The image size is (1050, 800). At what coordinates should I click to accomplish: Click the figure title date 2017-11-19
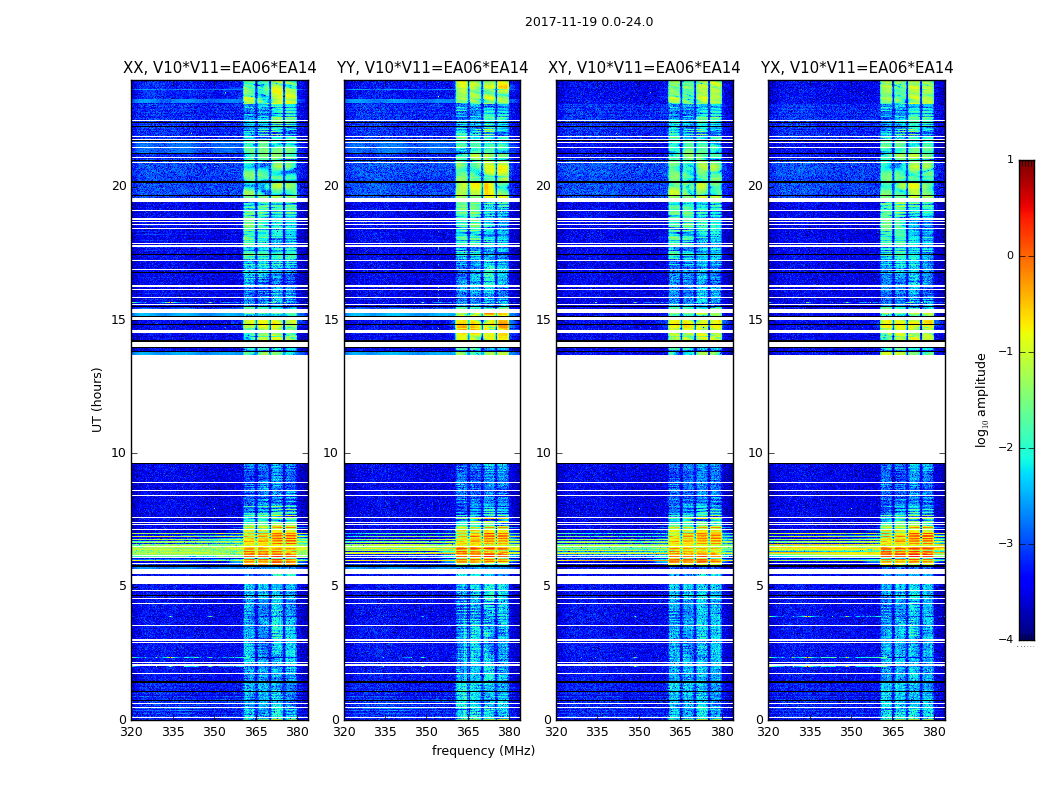point(588,22)
